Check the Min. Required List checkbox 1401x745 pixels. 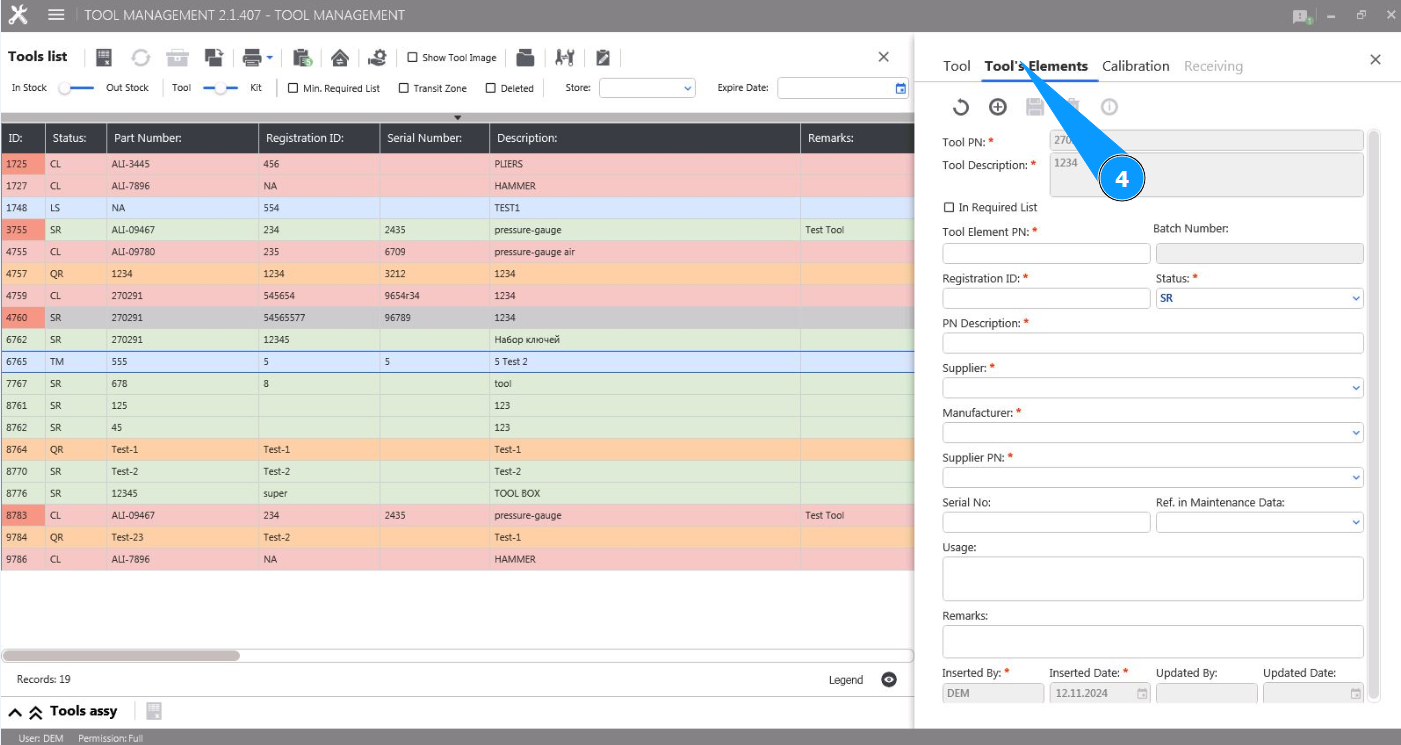point(293,88)
